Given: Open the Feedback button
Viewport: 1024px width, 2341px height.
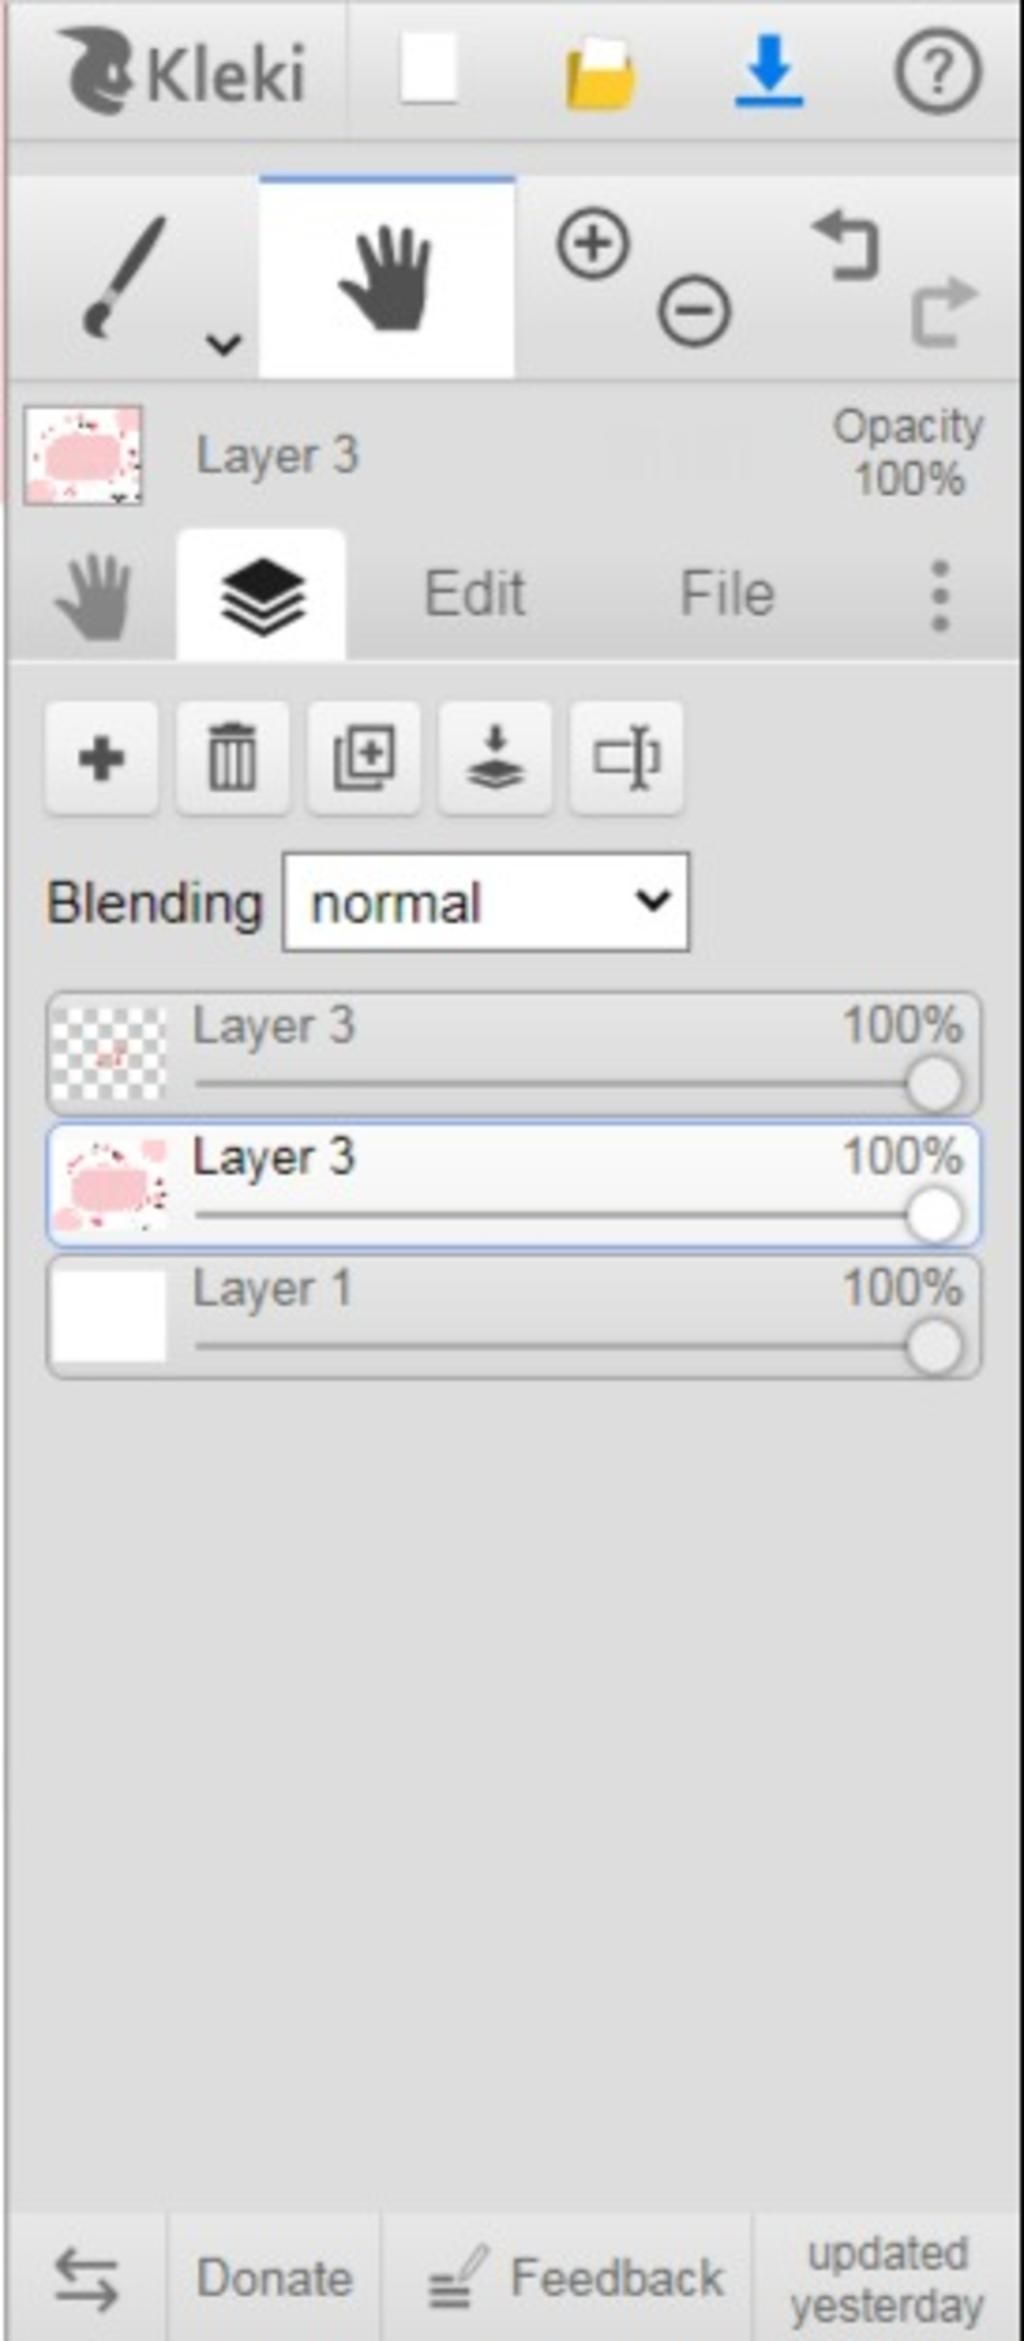Looking at the screenshot, I should [x=576, y=2277].
